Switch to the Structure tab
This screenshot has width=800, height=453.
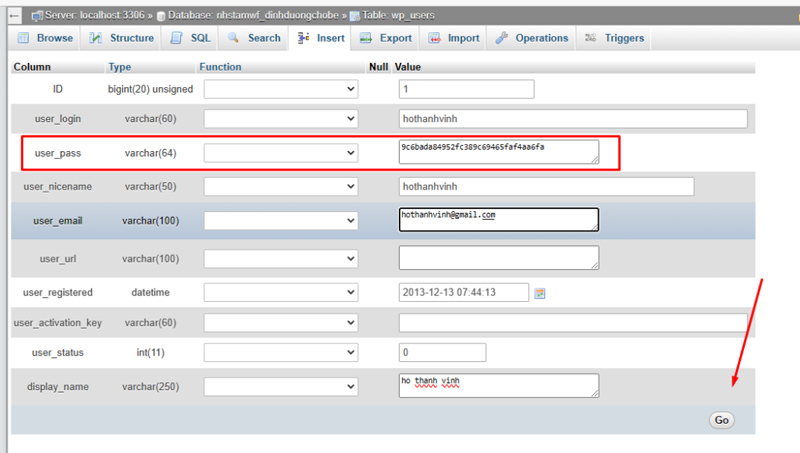121,38
